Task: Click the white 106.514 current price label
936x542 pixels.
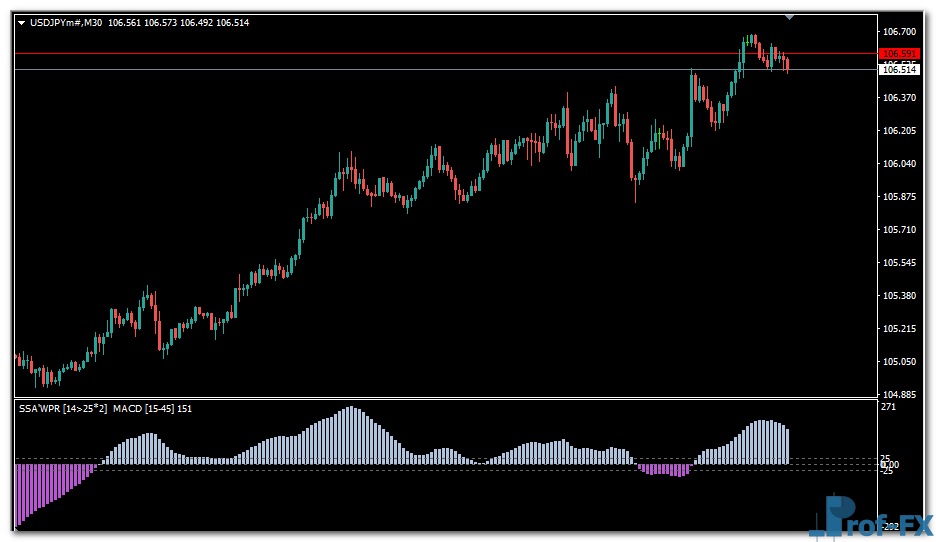Action: click(899, 70)
